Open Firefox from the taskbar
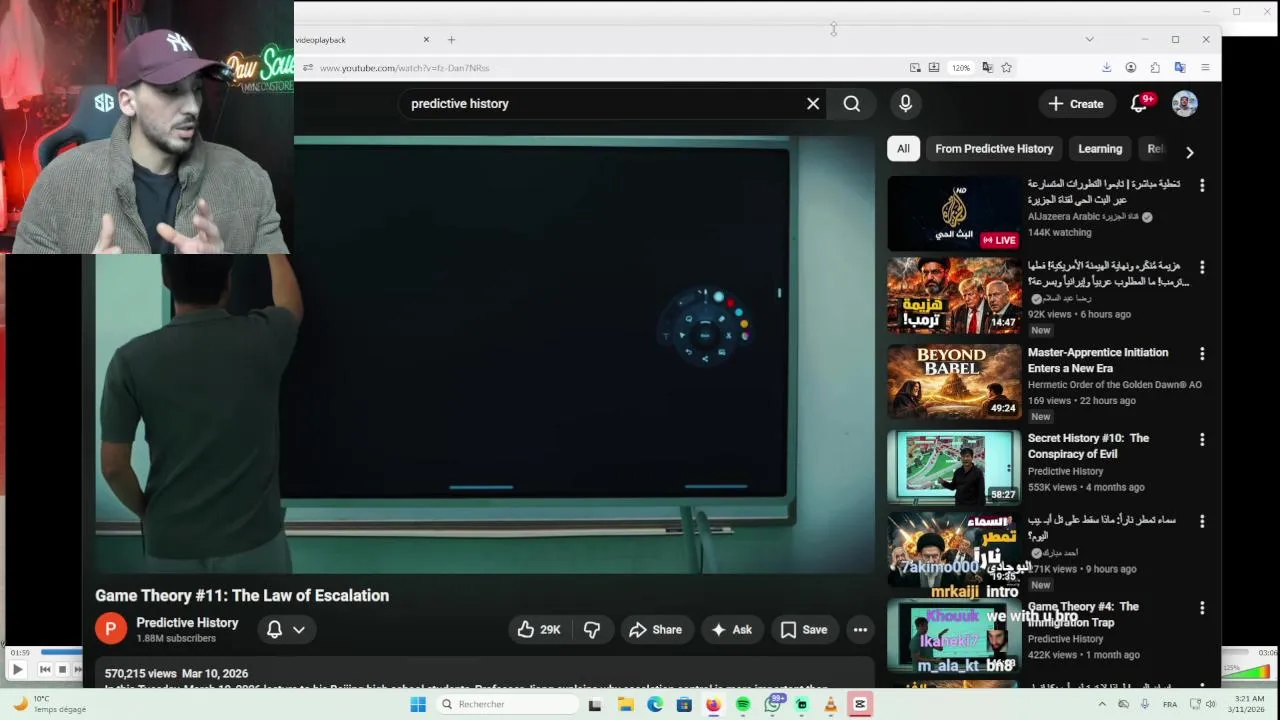 713,705
